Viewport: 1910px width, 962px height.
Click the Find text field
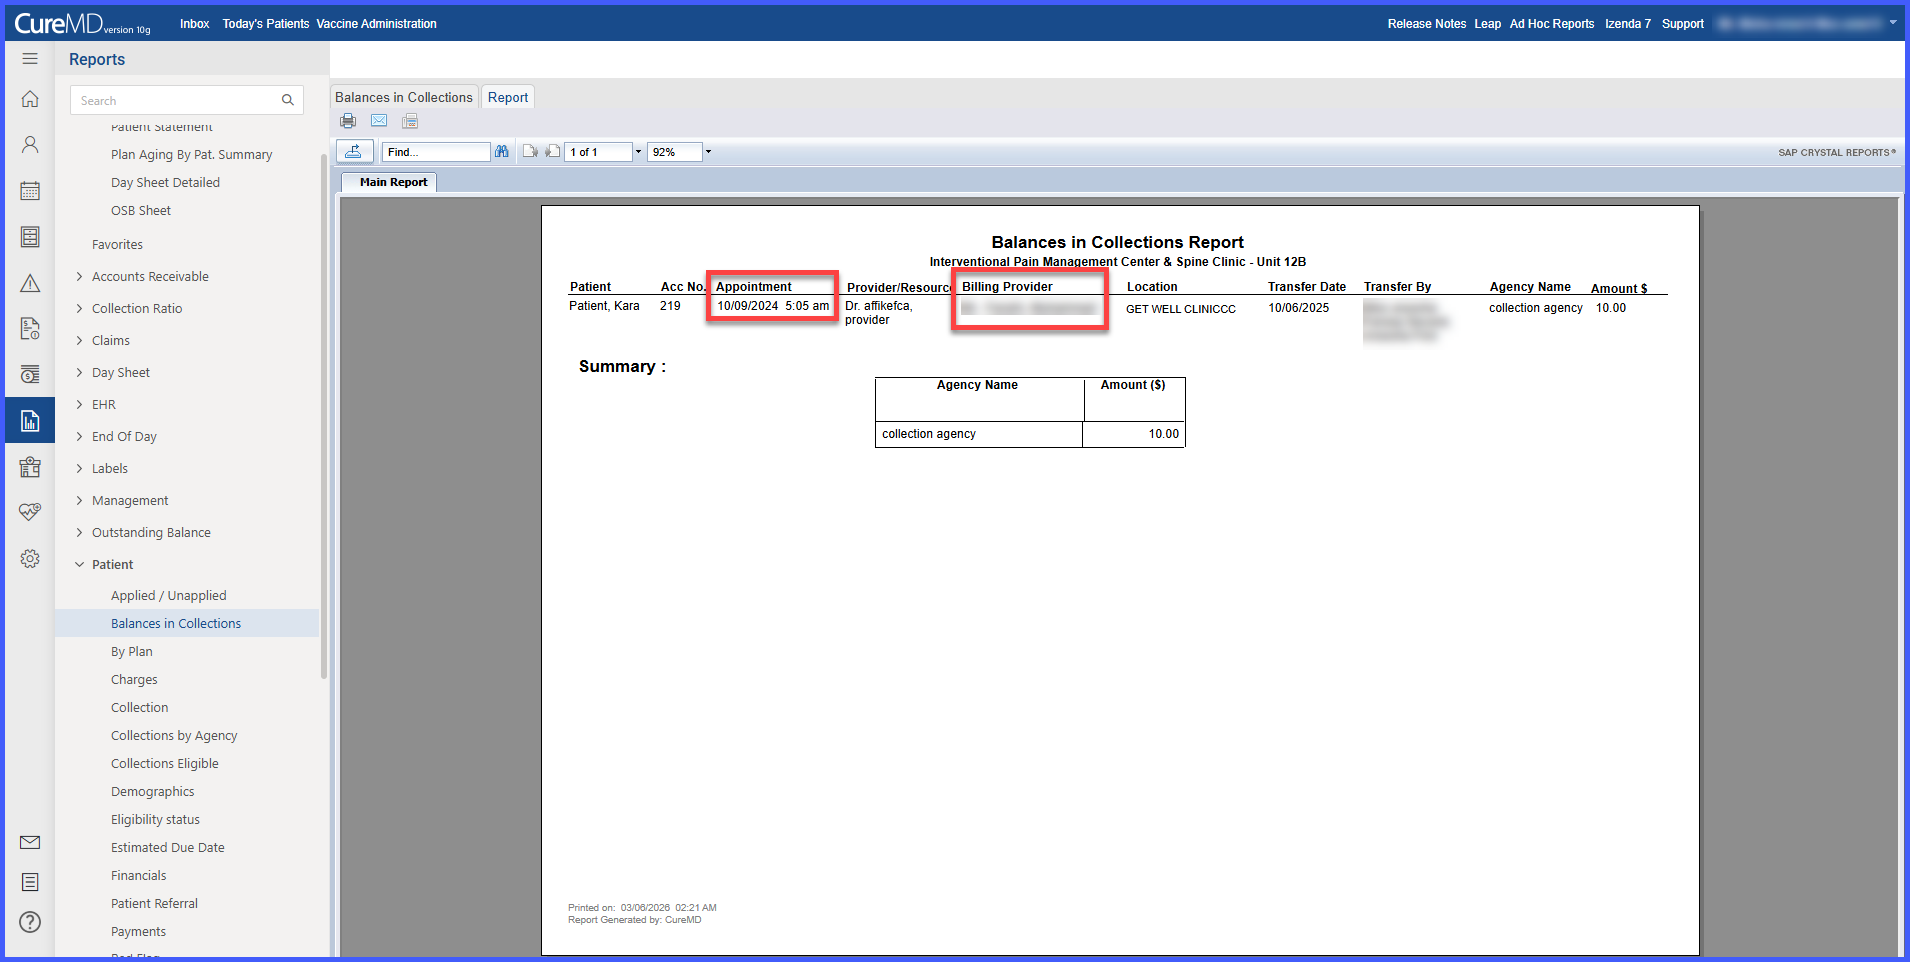pos(436,152)
